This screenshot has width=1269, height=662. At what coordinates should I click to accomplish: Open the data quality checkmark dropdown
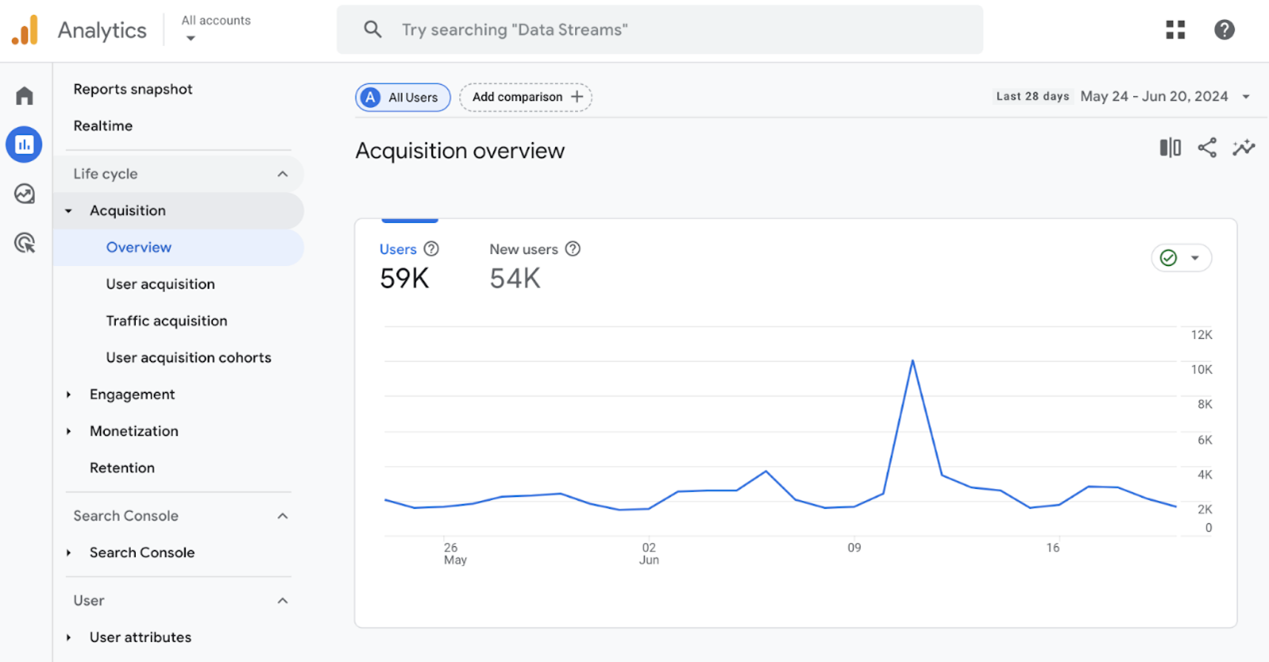coord(1181,258)
